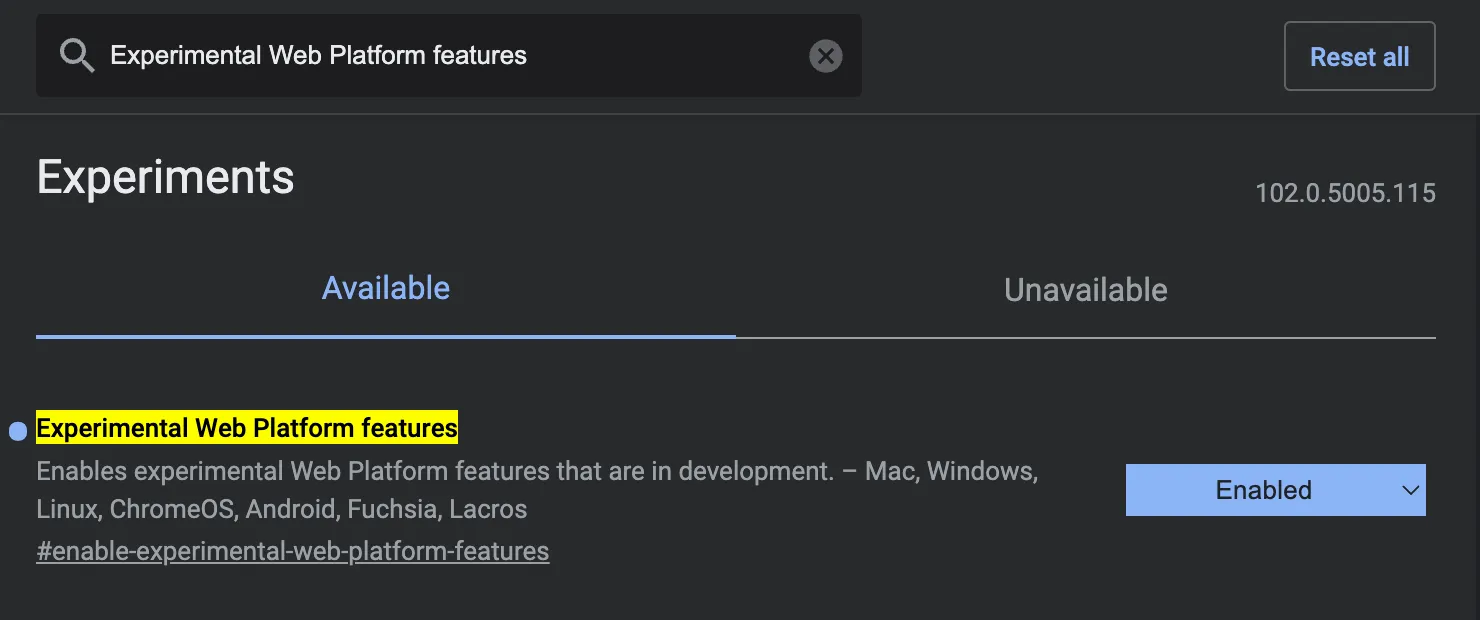The image size is (1480, 620).
Task: Click the magnifying glass search icon
Action: tap(76, 55)
